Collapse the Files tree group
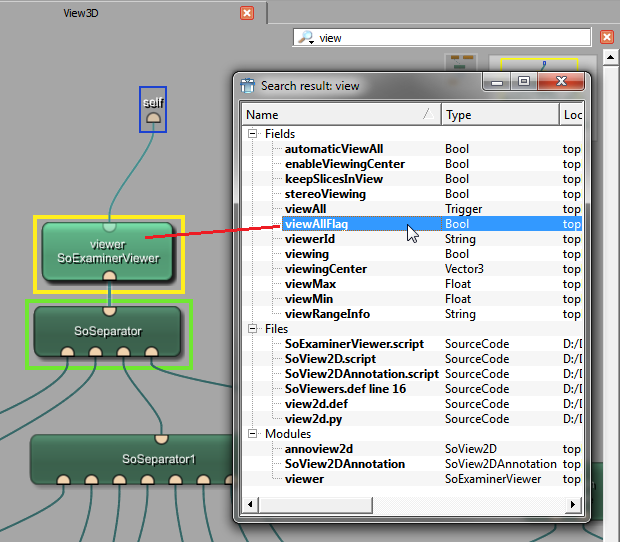Image resolution: width=621 pixels, height=542 pixels. pos(254,329)
